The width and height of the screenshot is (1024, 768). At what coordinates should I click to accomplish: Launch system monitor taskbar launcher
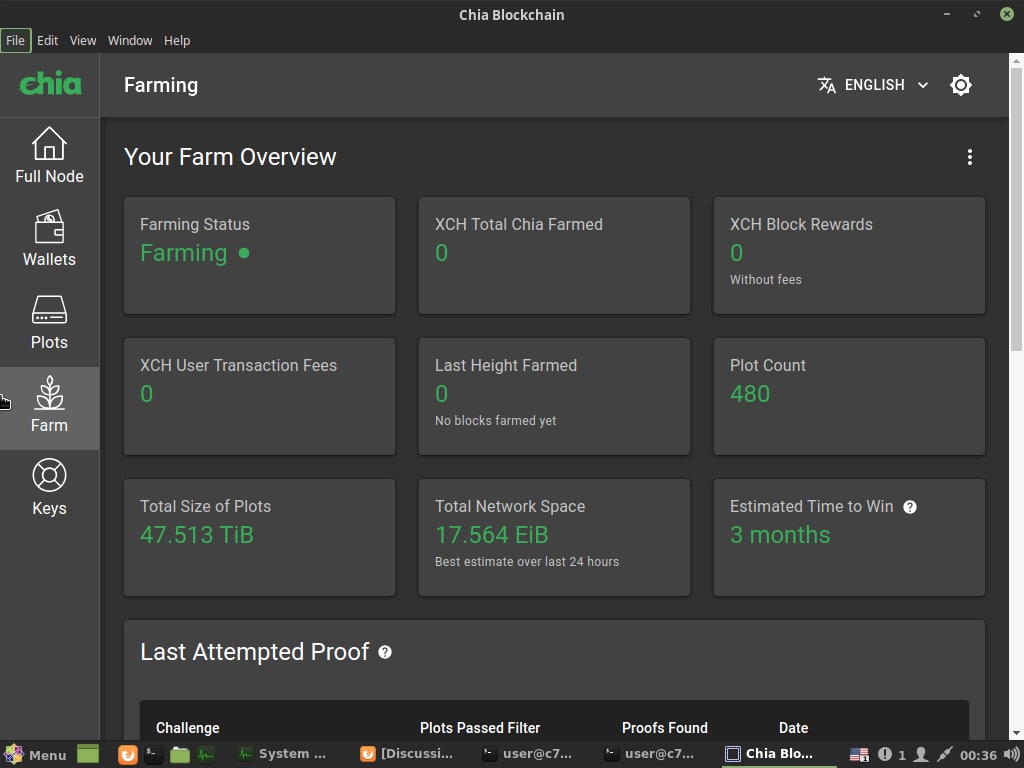pyautogui.click(x=206, y=754)
